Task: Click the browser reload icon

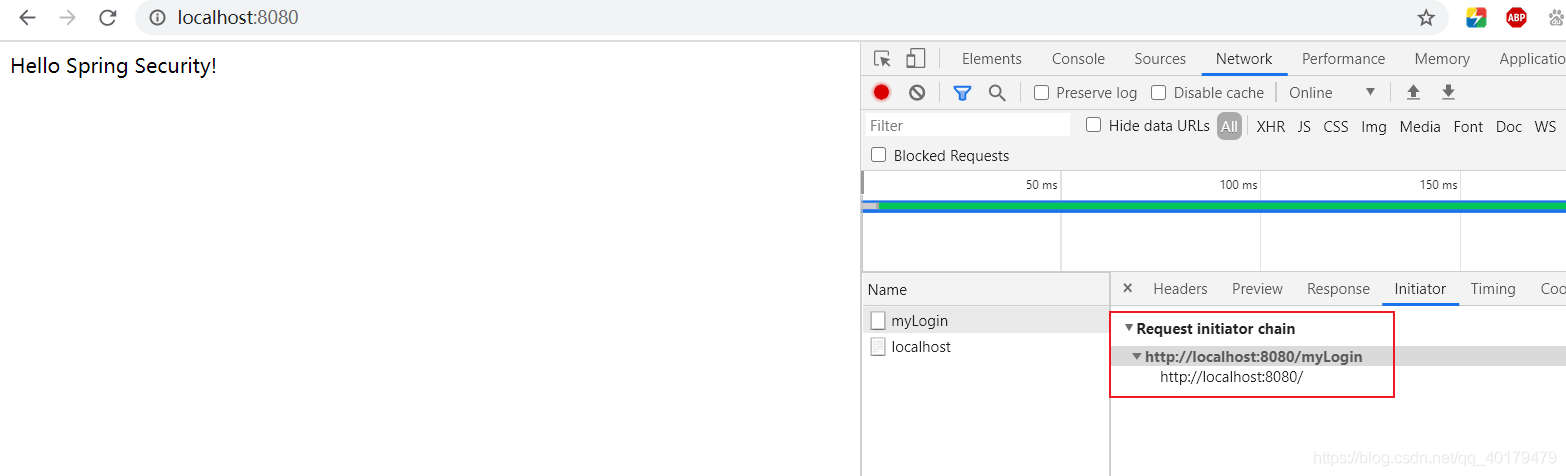Action: (x=108, y=18)
